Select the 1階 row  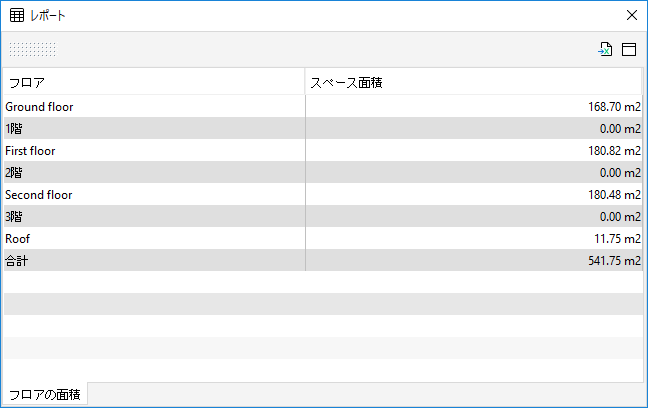pyautogui.click(x=323, y=128)
